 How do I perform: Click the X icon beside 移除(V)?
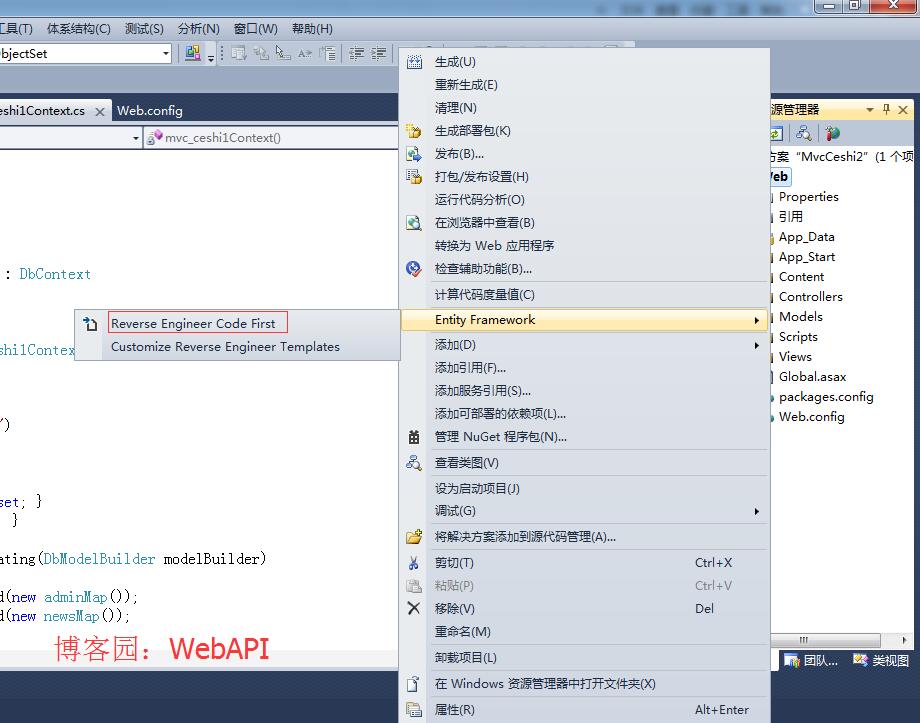(414, 608)
